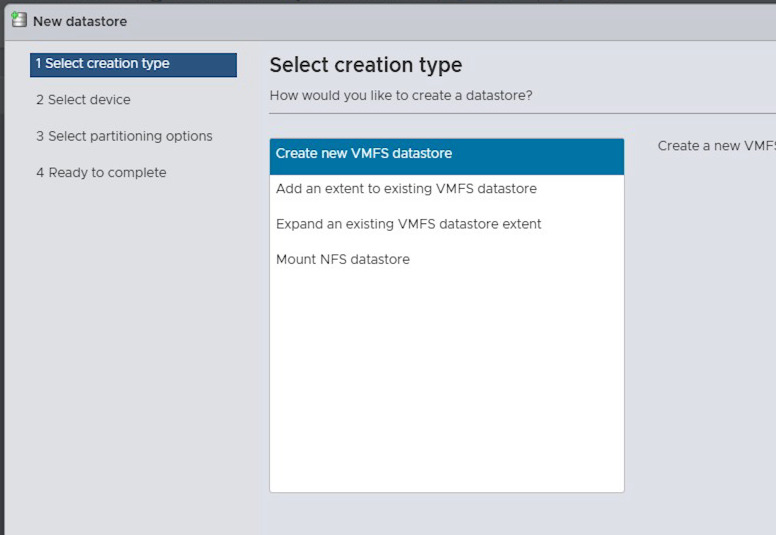Image resolution: width=776 pixels, height=535 pixels.
Task: Select Mount NFS datastore option
Action: pyautogui.click(x=446, y=259)
